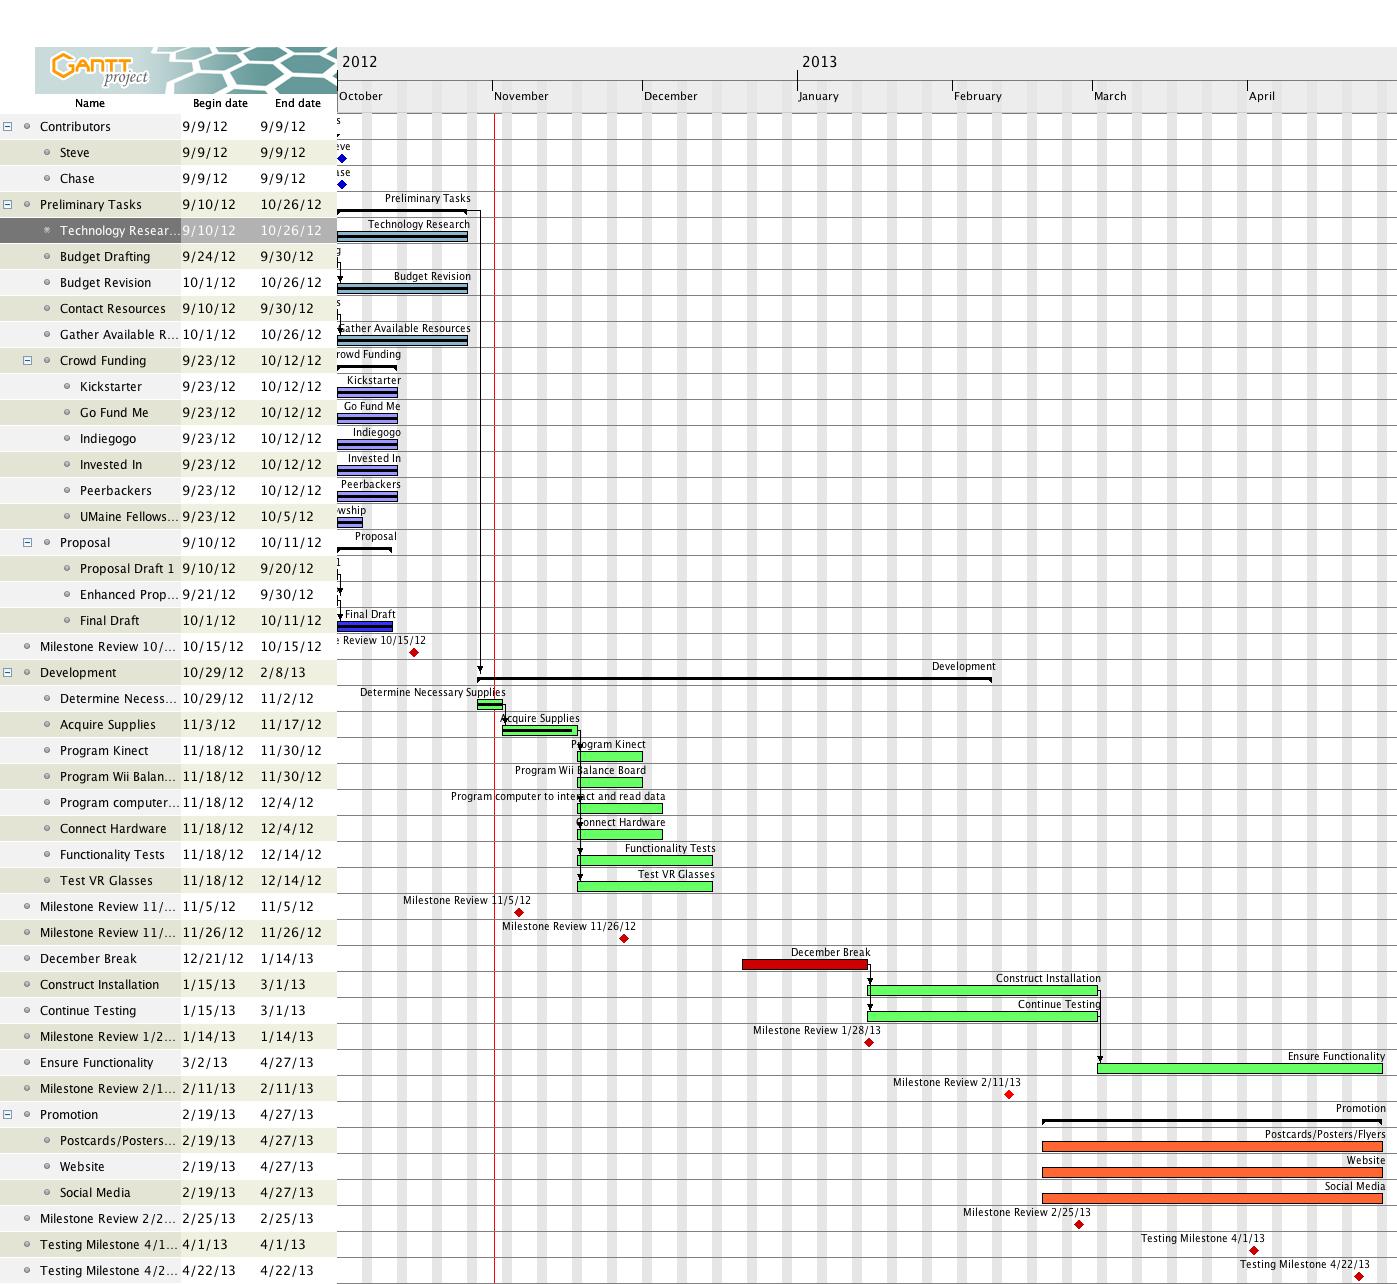Collapse the Proposal group
Screen dimensions: 1397x1284
[x=28, y=542]
